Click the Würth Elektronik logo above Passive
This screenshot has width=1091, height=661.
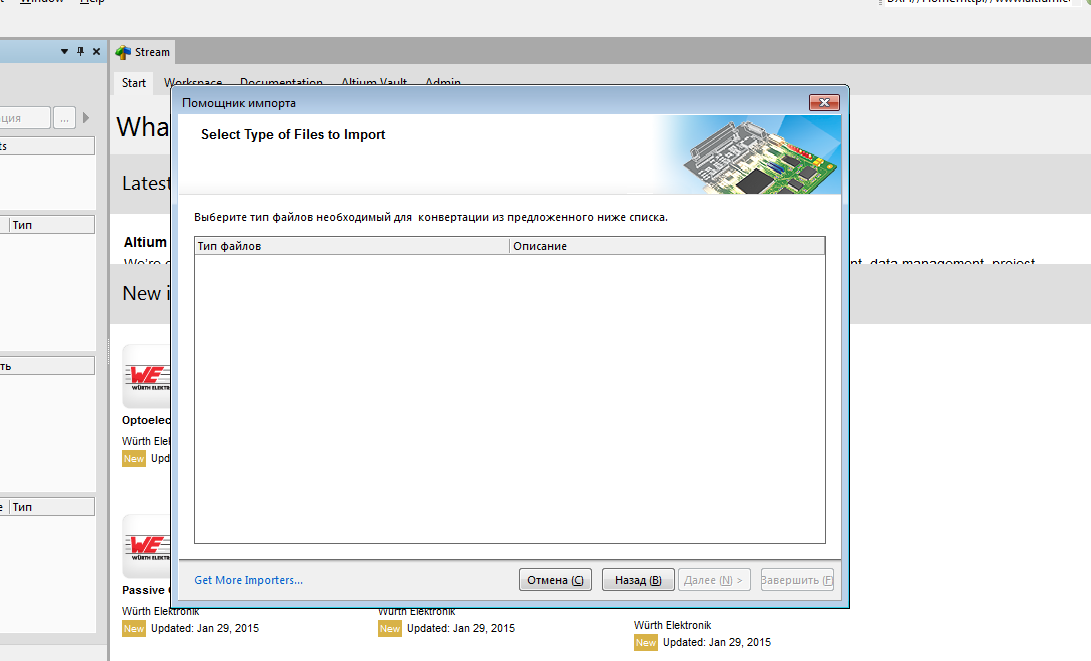pos(146,548)
